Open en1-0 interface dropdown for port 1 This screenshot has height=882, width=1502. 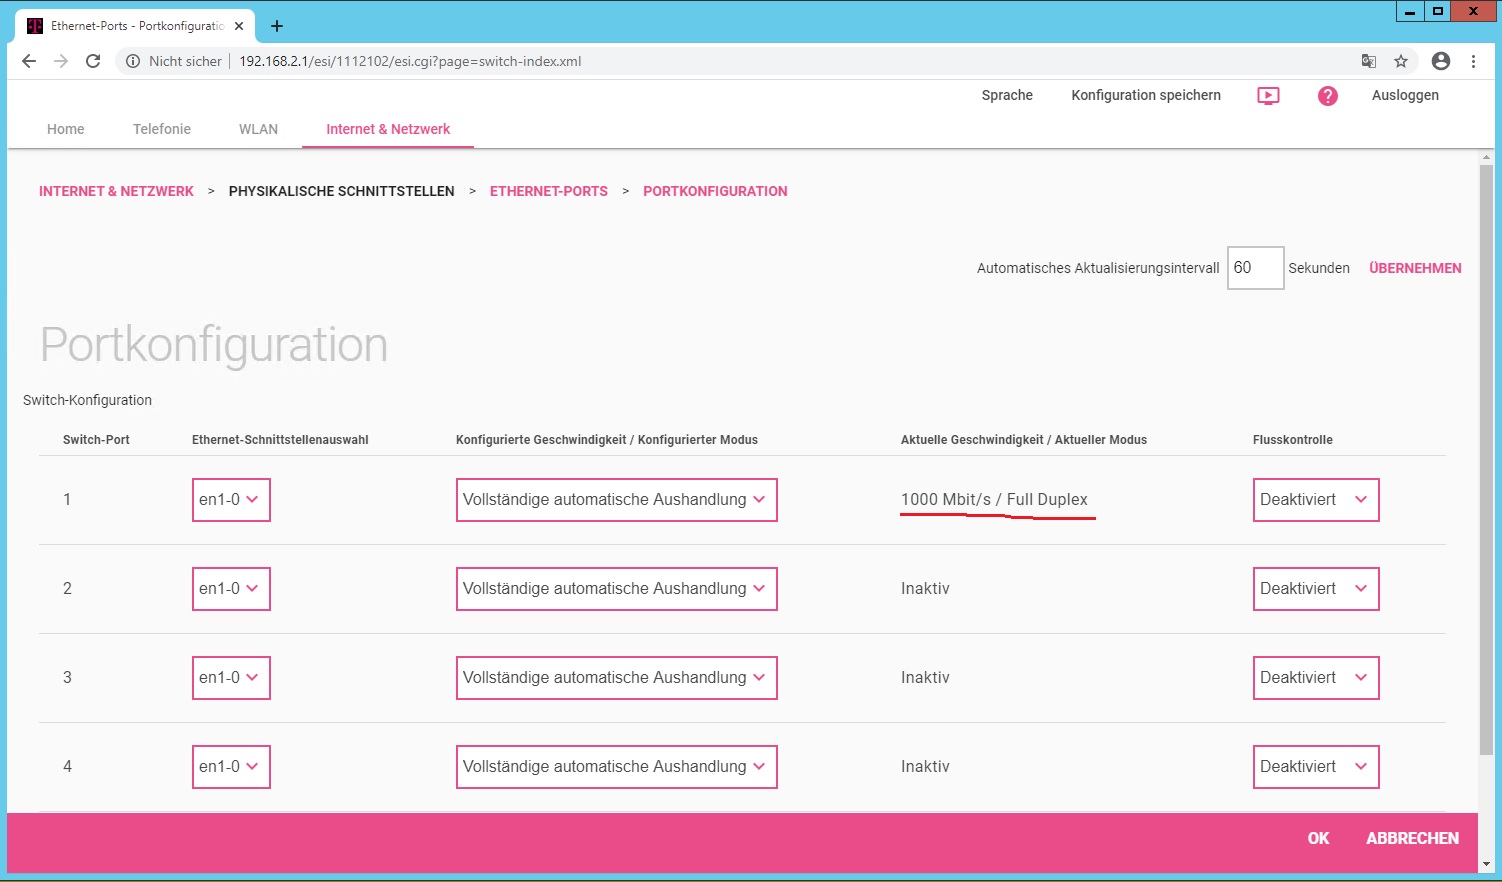point(231,500)
